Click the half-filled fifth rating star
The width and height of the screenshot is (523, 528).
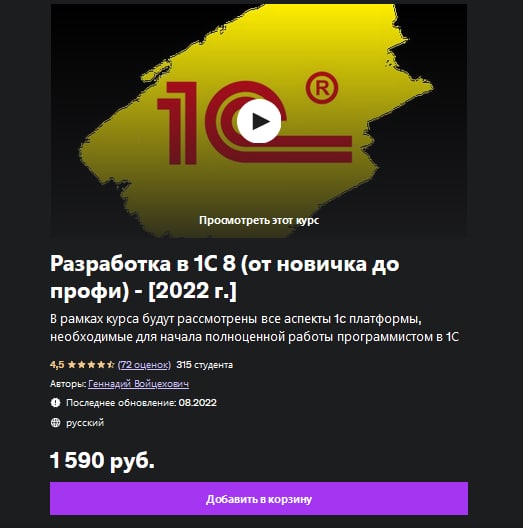point(110,365)
